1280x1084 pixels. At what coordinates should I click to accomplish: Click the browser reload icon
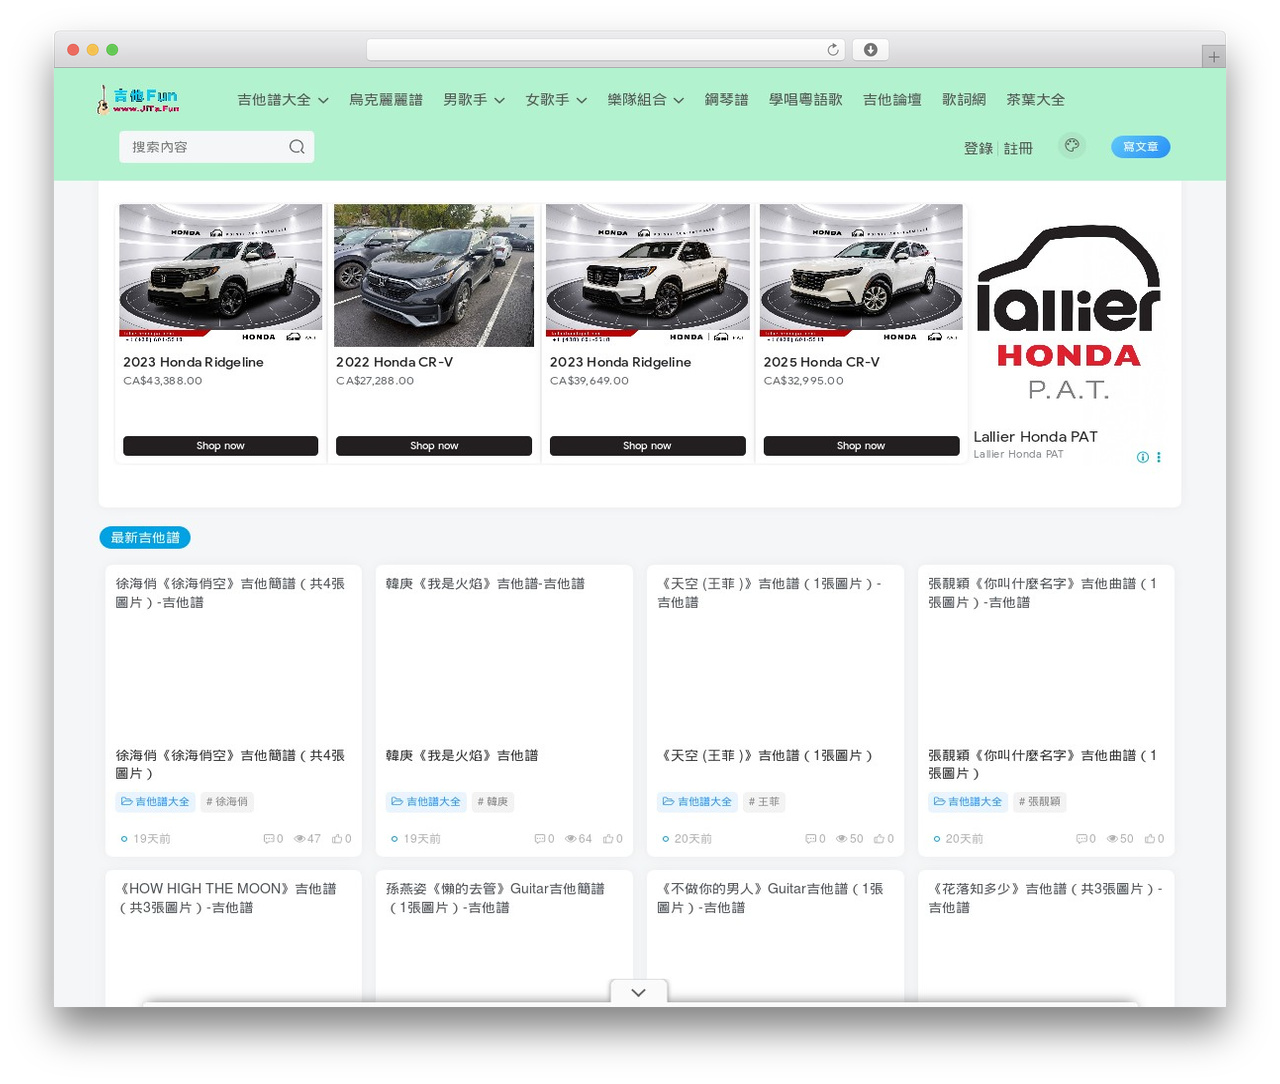833,50
